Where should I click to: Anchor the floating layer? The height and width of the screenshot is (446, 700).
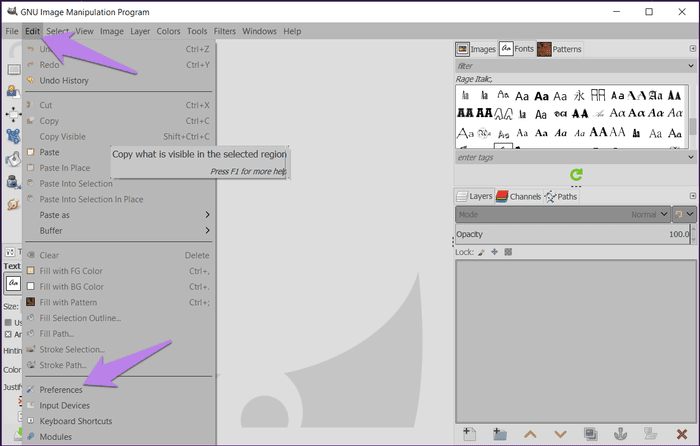tap(621, 434)
